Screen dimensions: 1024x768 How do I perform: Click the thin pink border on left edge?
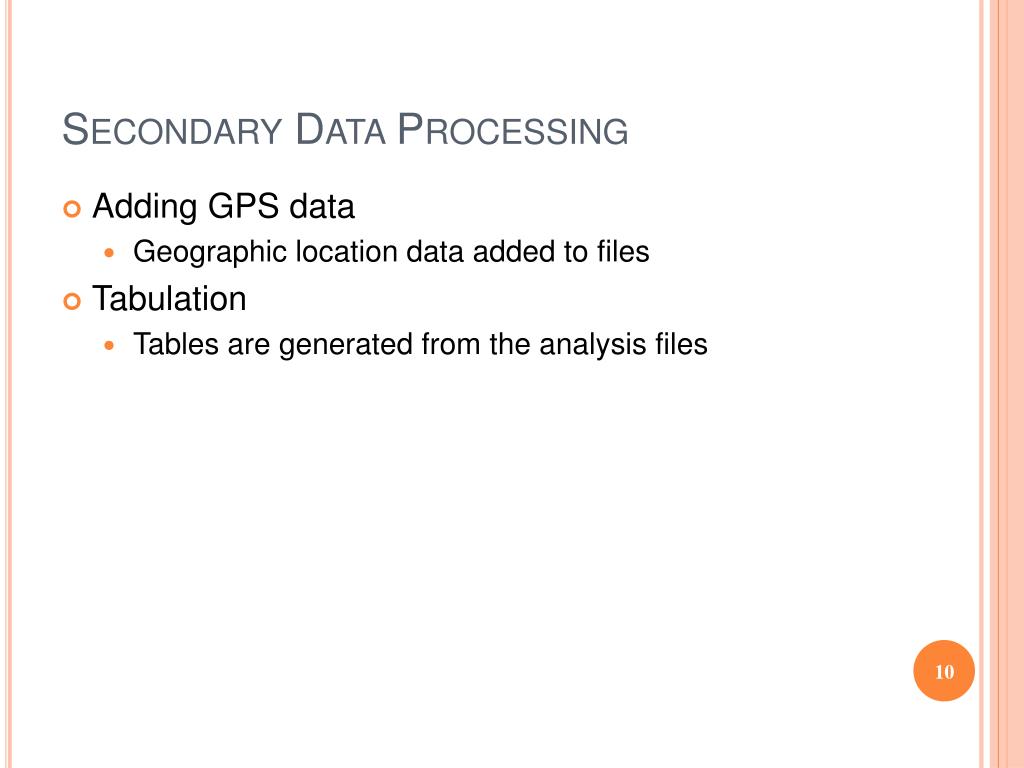(x=8, y=384)
